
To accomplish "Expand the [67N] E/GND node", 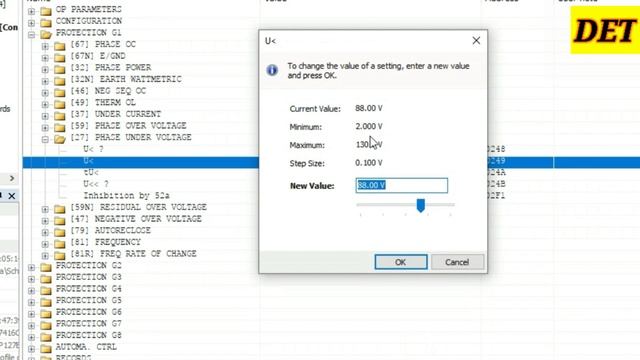I will (x=45, y=58).
